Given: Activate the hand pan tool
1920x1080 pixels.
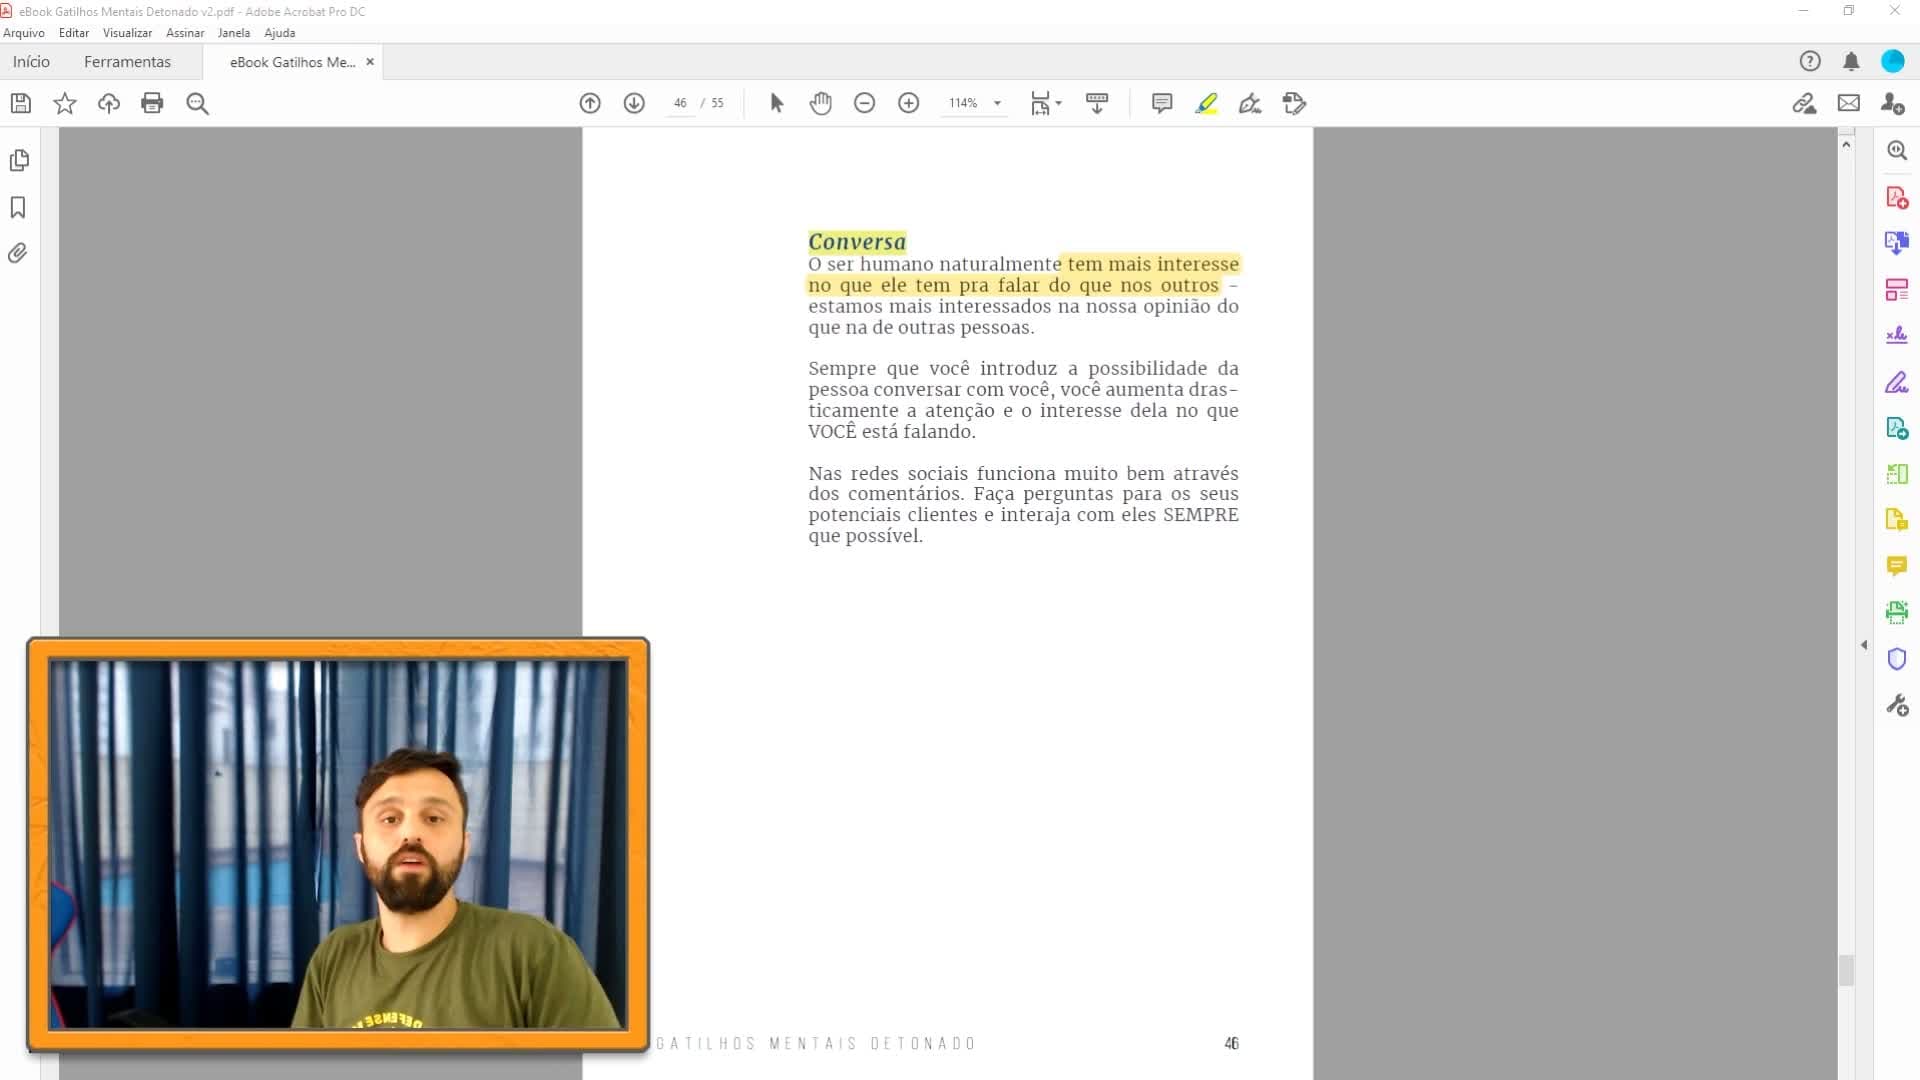Looking at the screenshot, I should [821, 103].
